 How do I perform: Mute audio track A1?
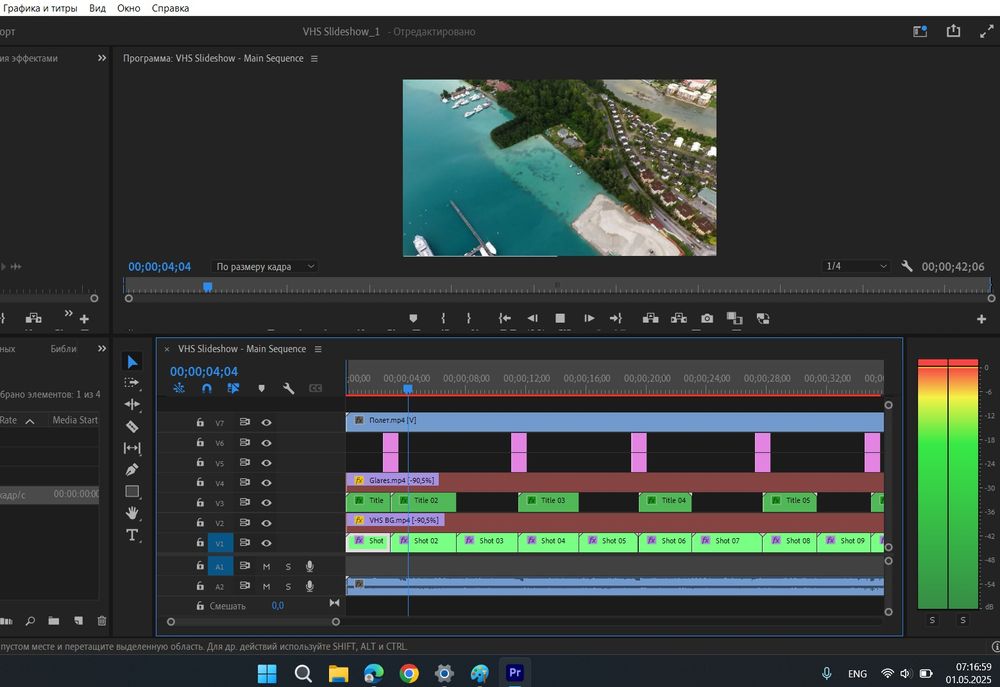(x=266, y=566)
